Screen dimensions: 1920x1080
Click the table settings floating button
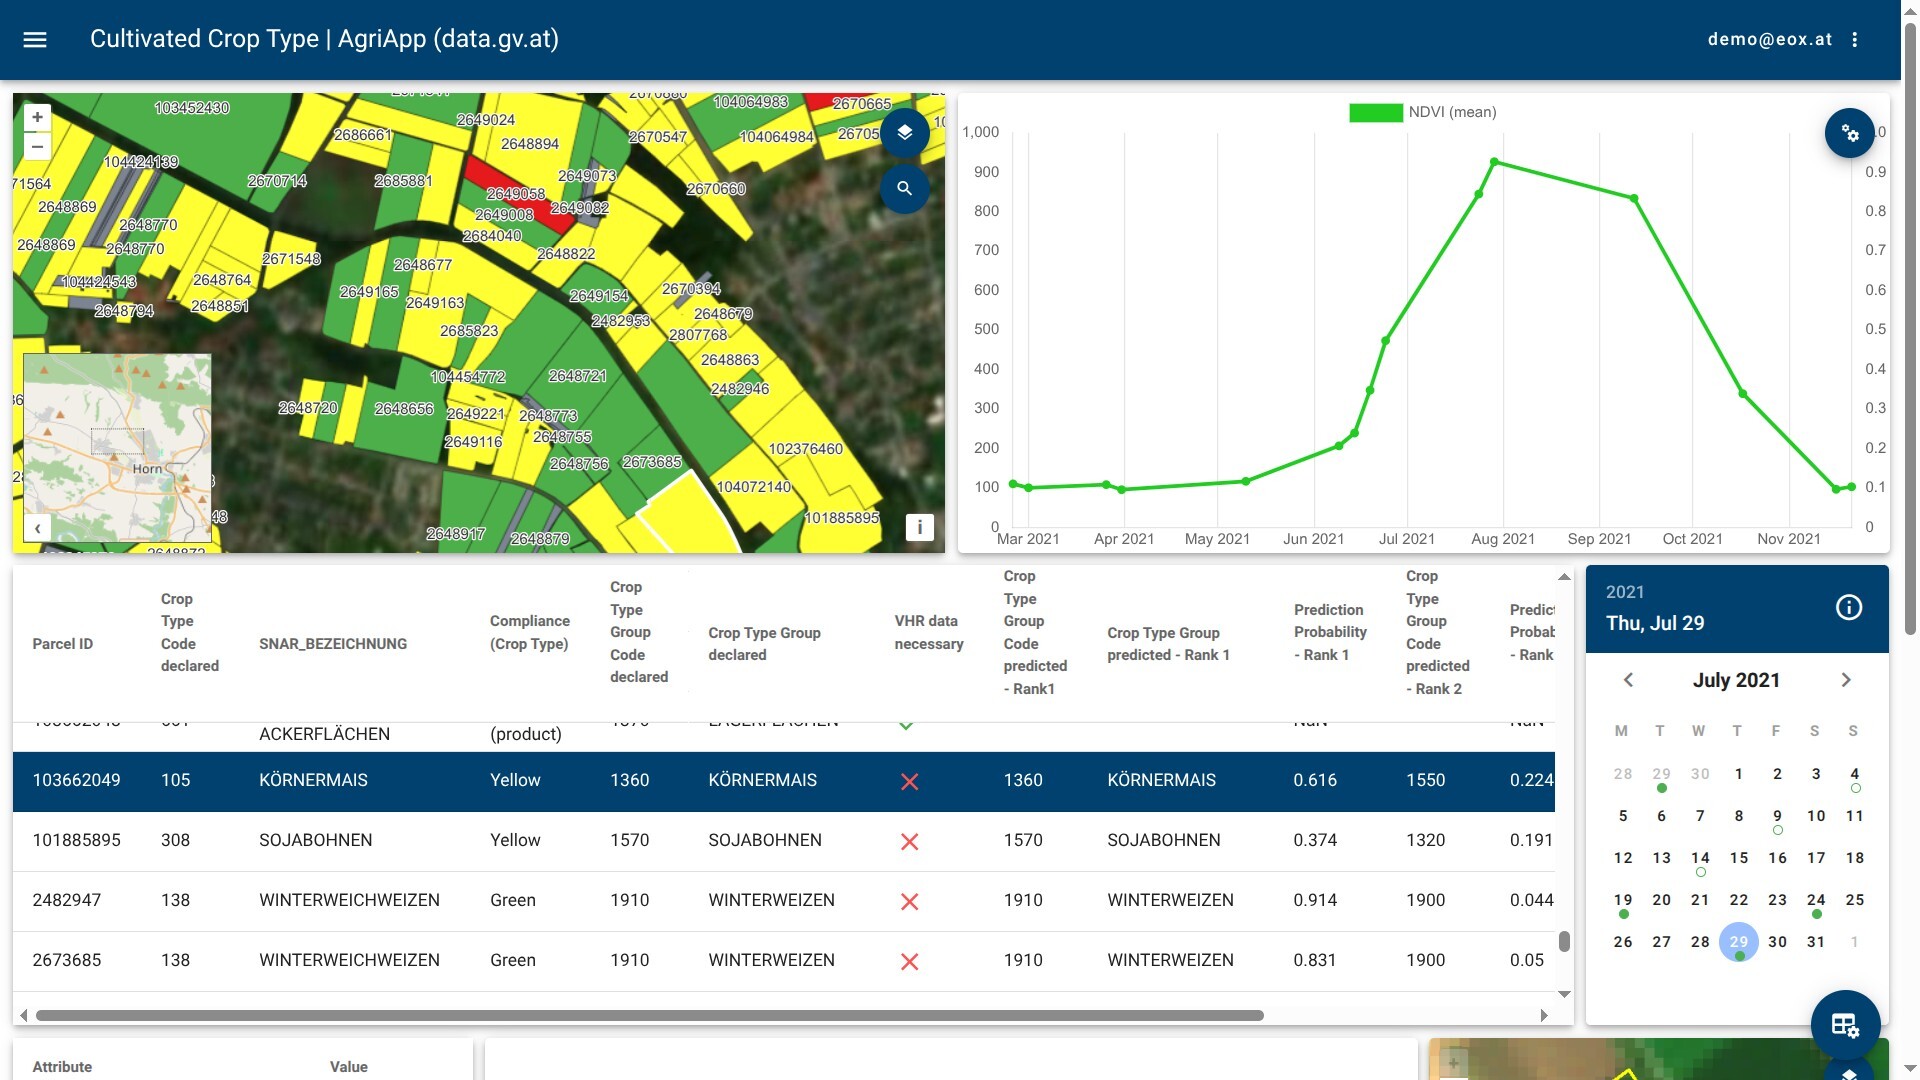point(1844,1024)
